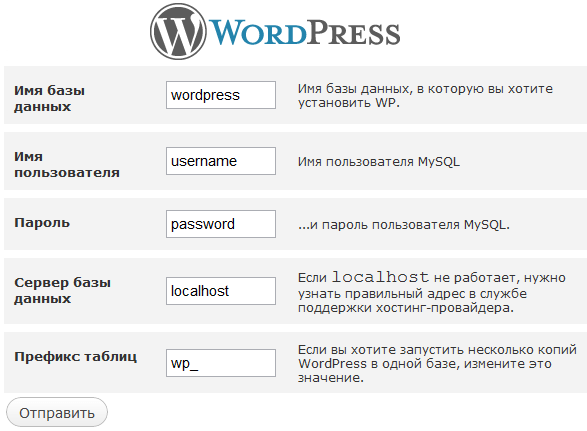Click the WordPress logo at the top
The image size is (587, 431).
(275, 31)
